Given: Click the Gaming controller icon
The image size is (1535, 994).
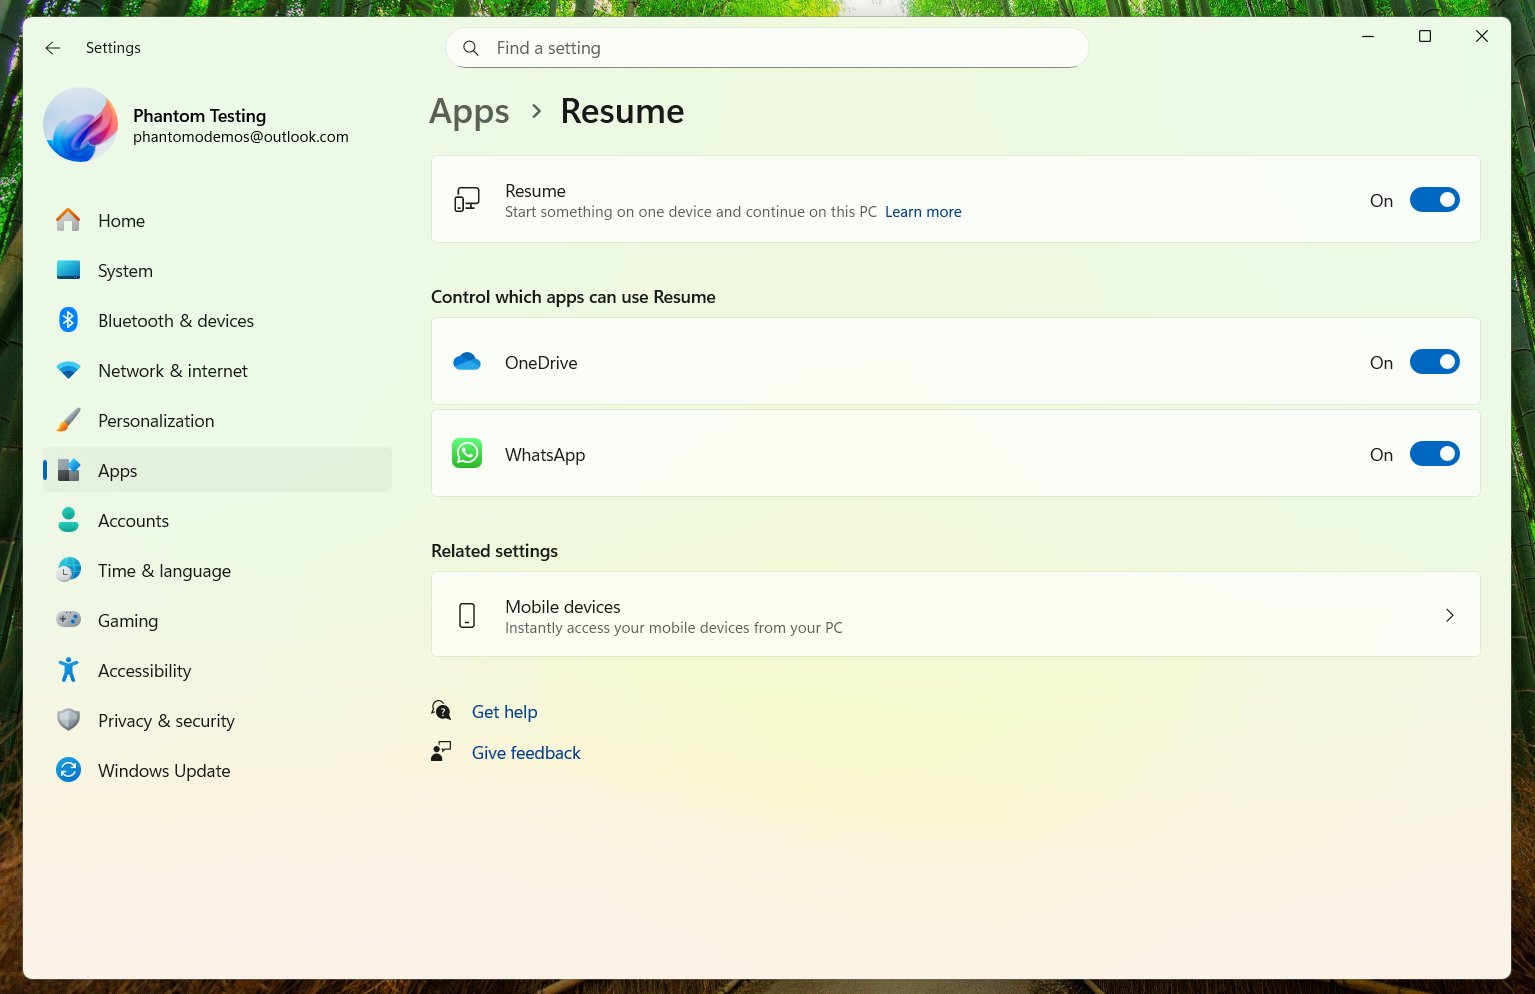Looking at the screenshot, I should coord(68,620).
